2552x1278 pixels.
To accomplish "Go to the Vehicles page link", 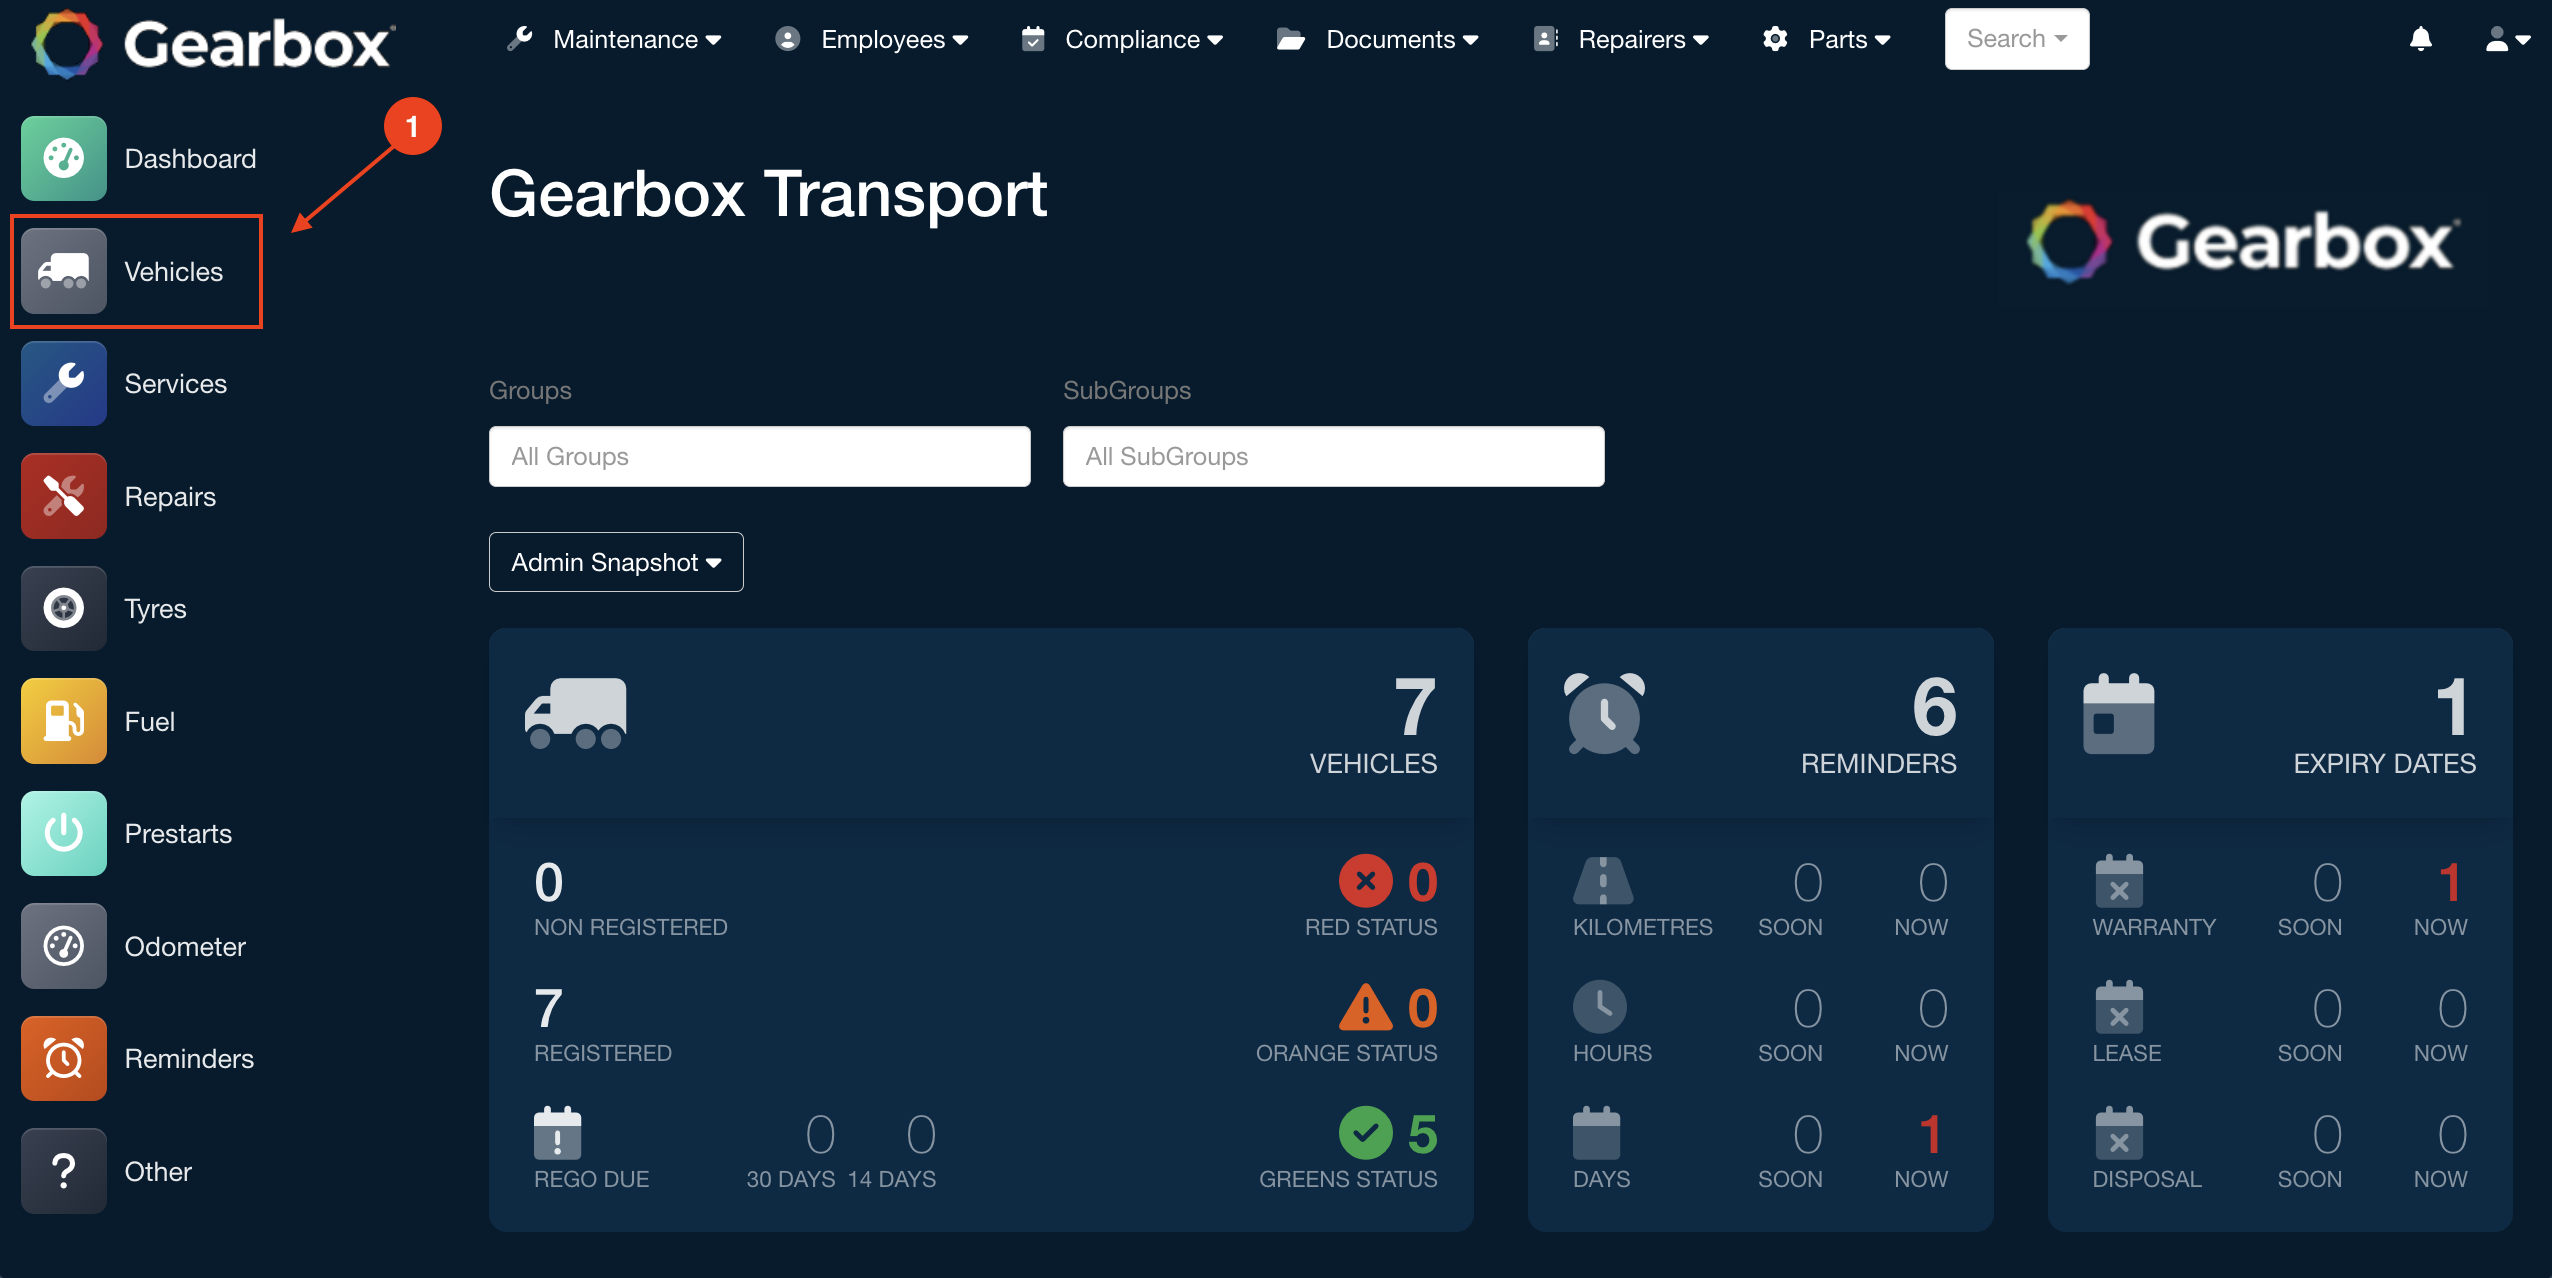I will pyautogui.click(x=173, y=271).
